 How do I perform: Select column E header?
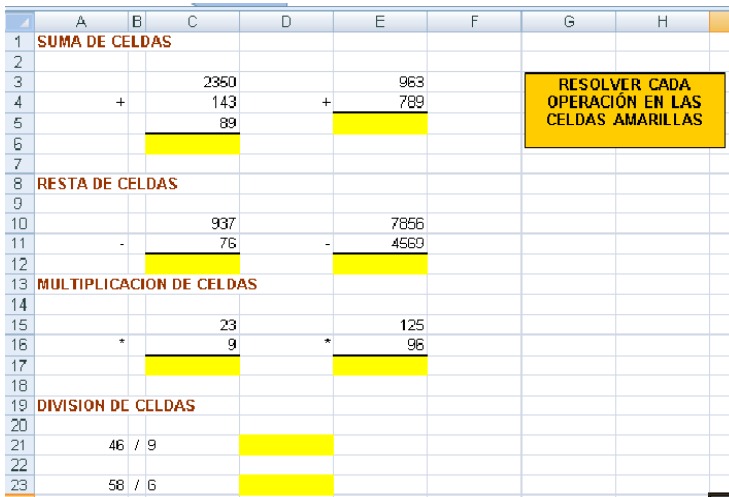click(x=379, y=21)
